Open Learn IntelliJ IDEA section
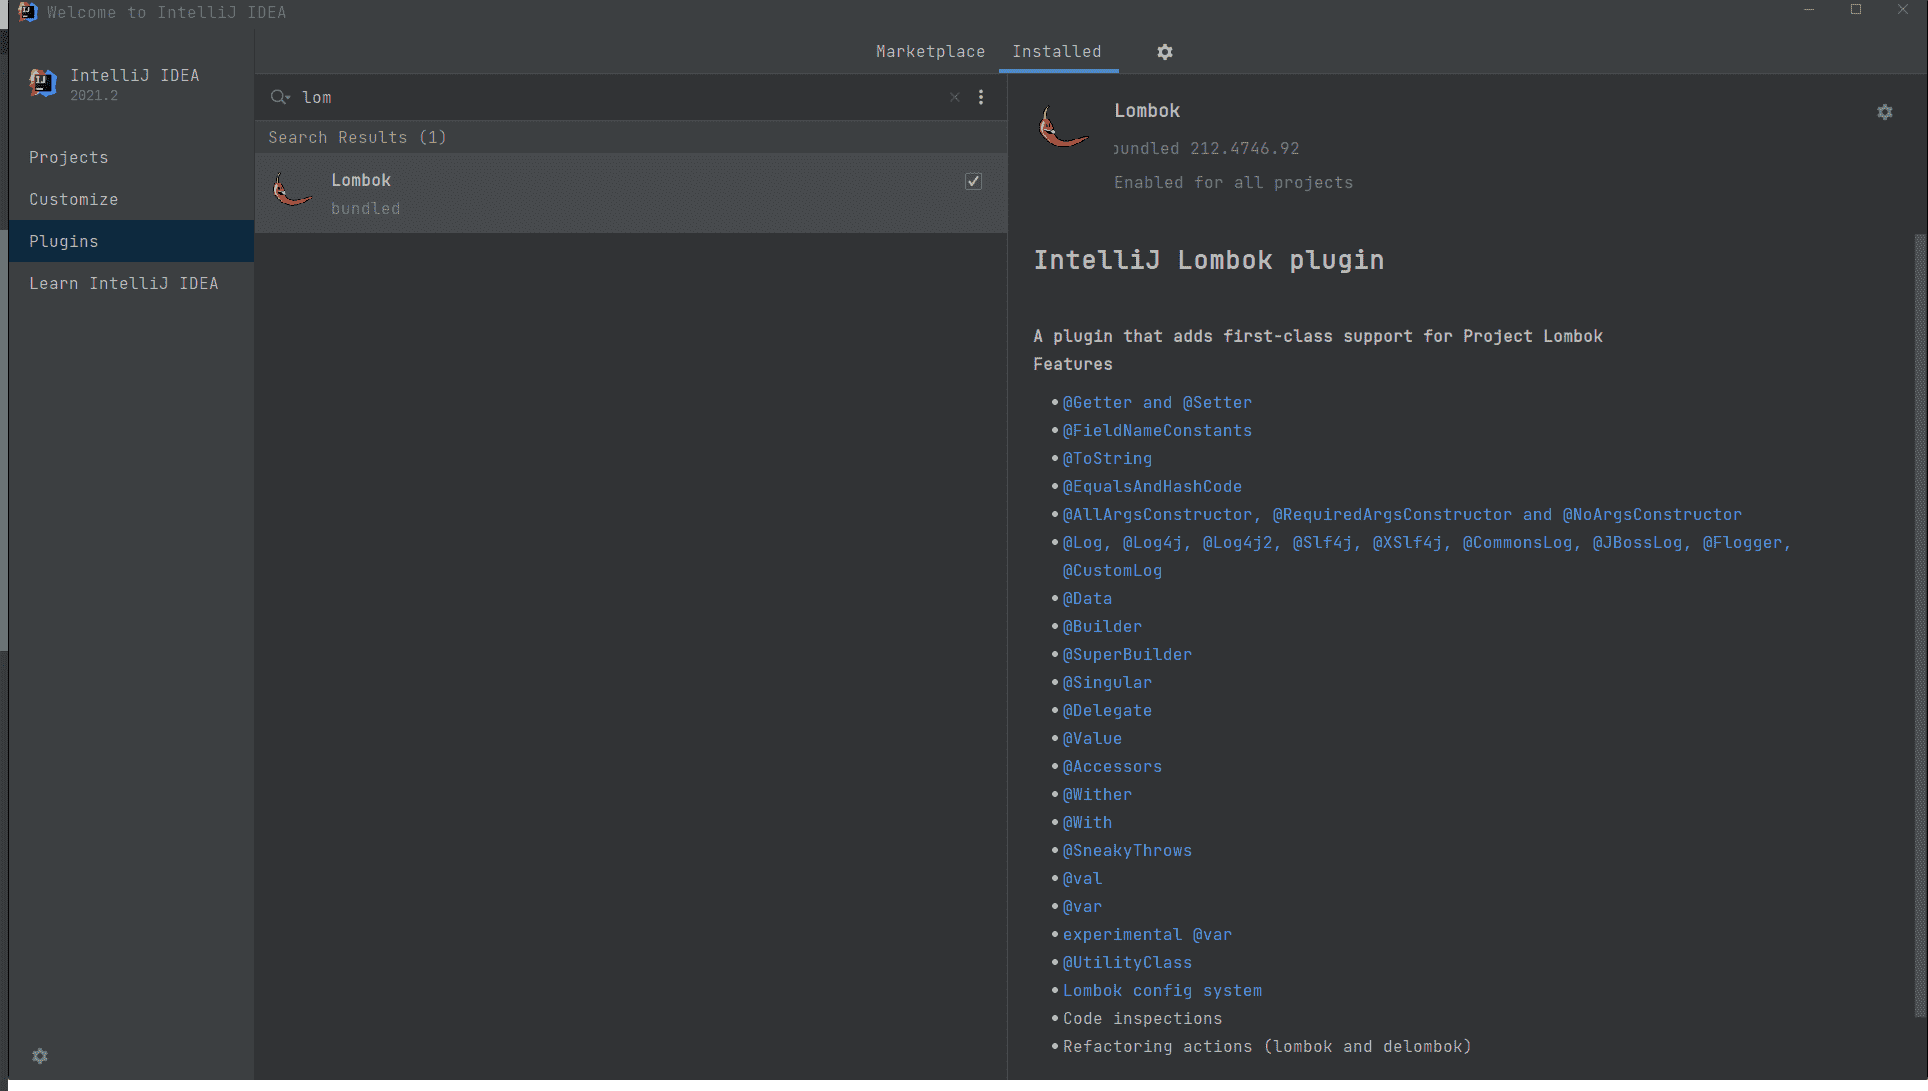Image resolution: width=1928 pixels, height=1091 pixels. 123,284
